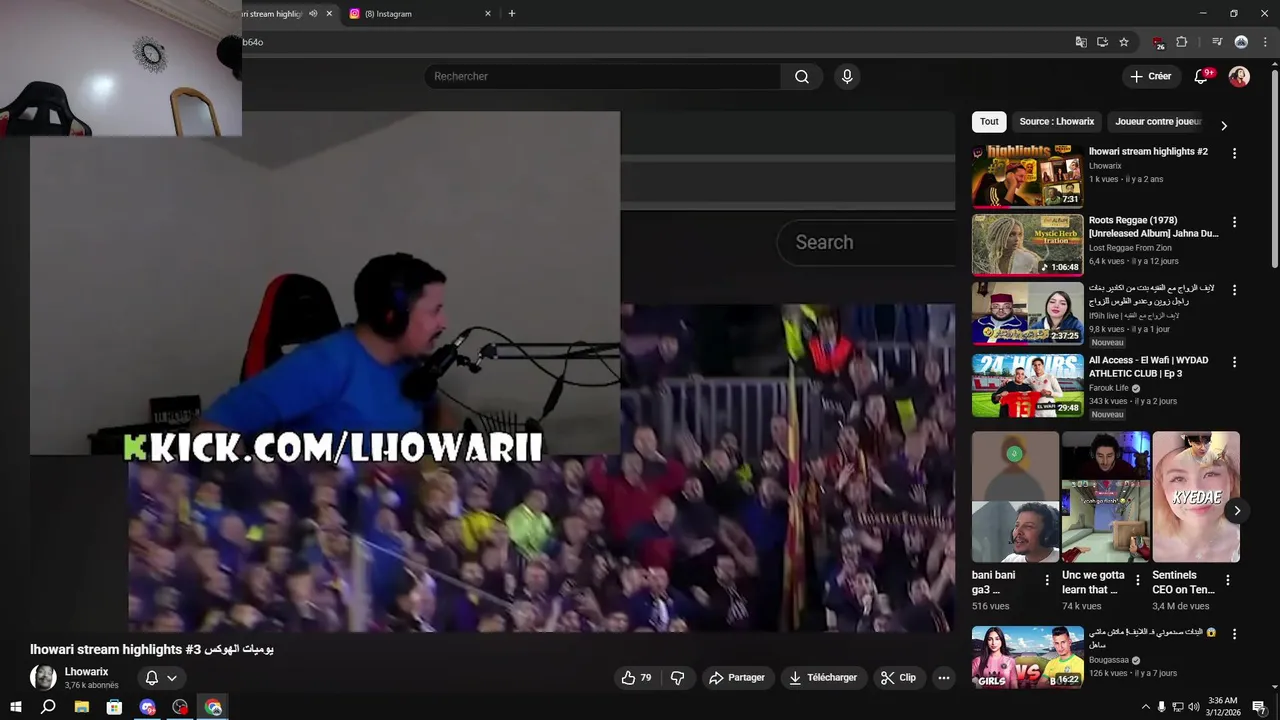Open the volume control in system tray
This screenshot has height=720, width=1280.
tap(1193, 707)
